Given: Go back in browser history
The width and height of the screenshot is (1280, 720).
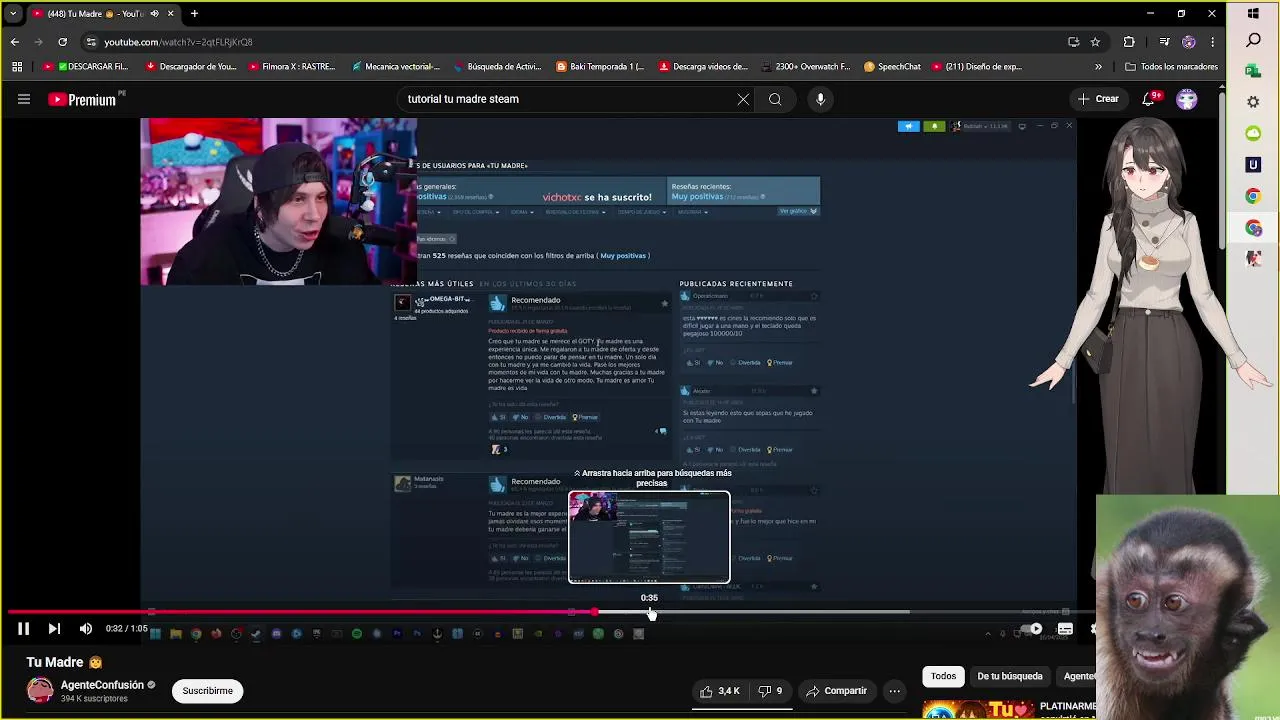Looking at the screenshot, I should tap(15, 42).
